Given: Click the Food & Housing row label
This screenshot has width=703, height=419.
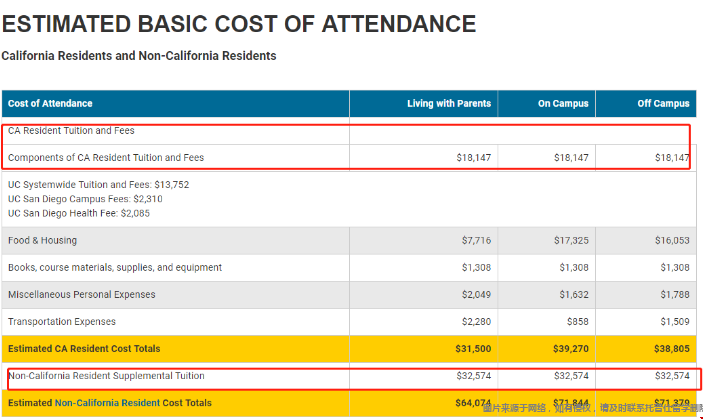Looking at the screenshot, I should (42, 241).
